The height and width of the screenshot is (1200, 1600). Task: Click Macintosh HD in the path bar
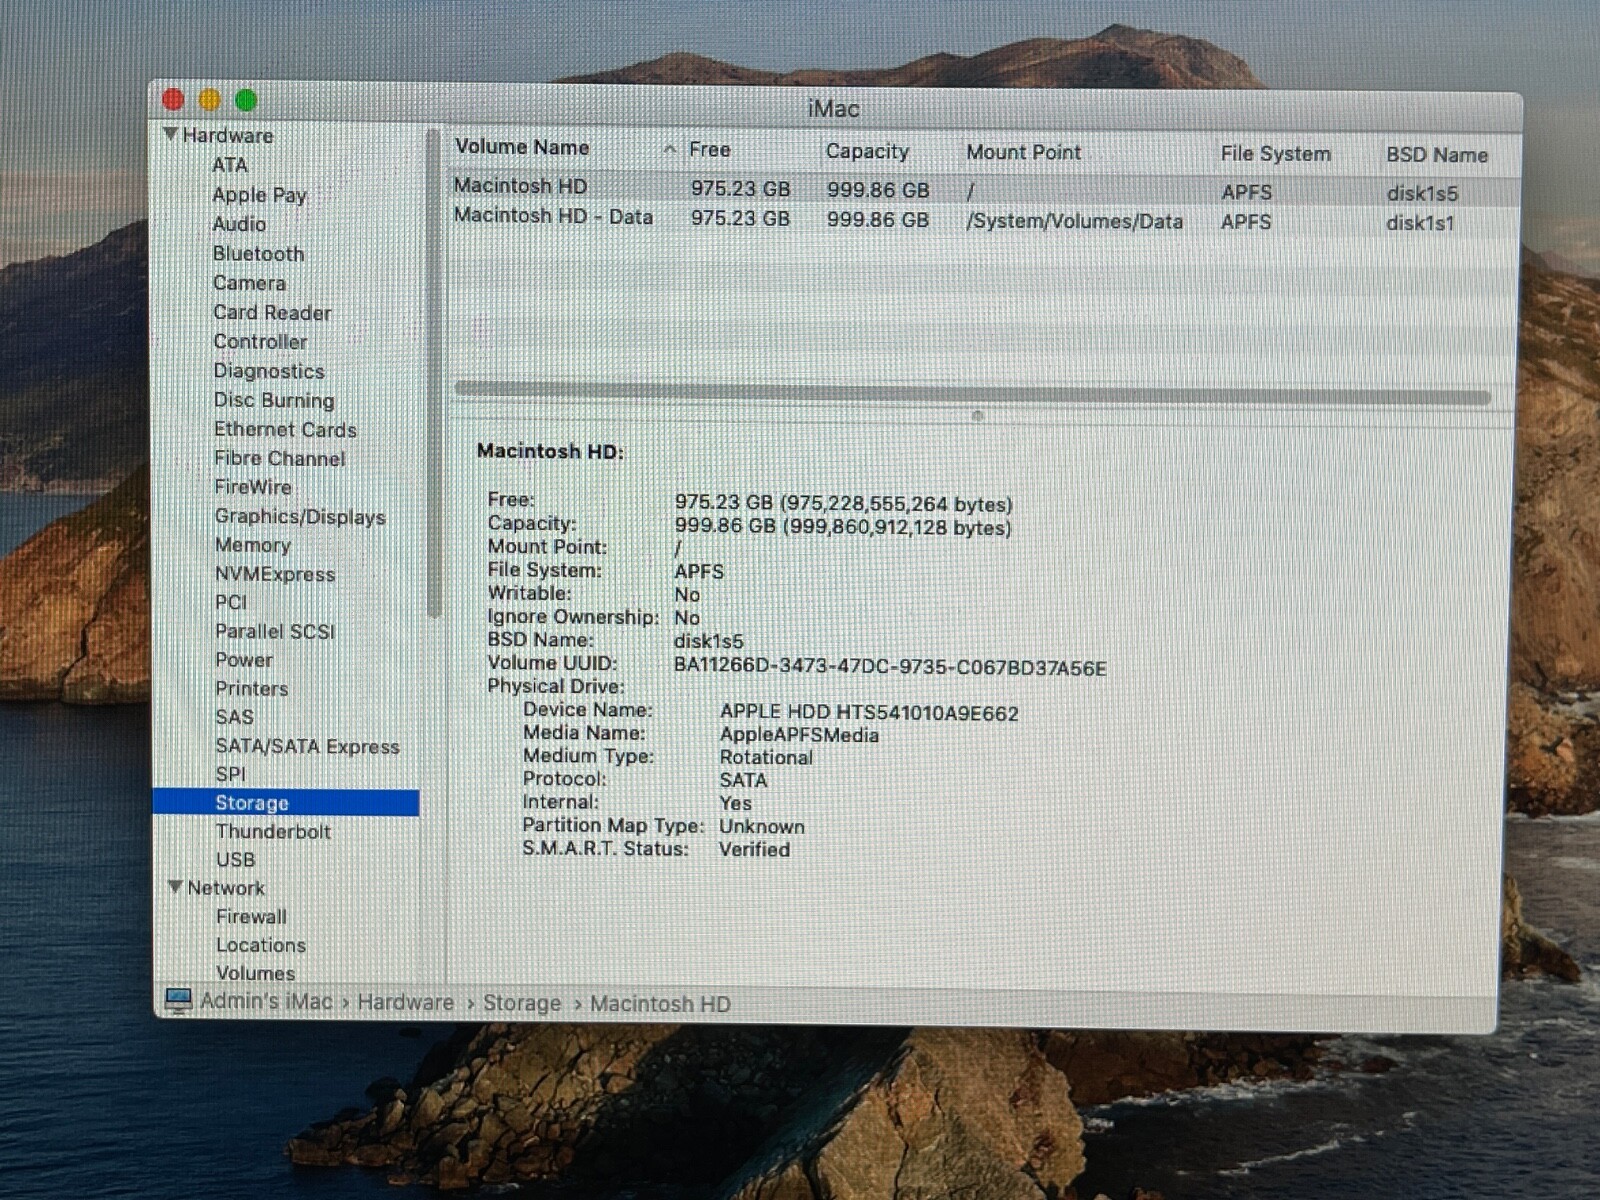660,1004
